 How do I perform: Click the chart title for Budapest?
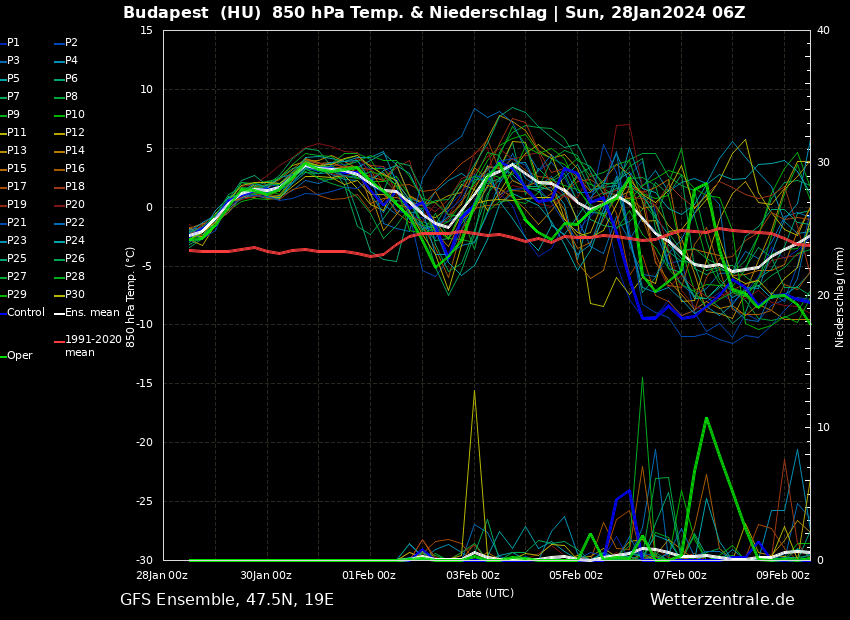[434, 13]
